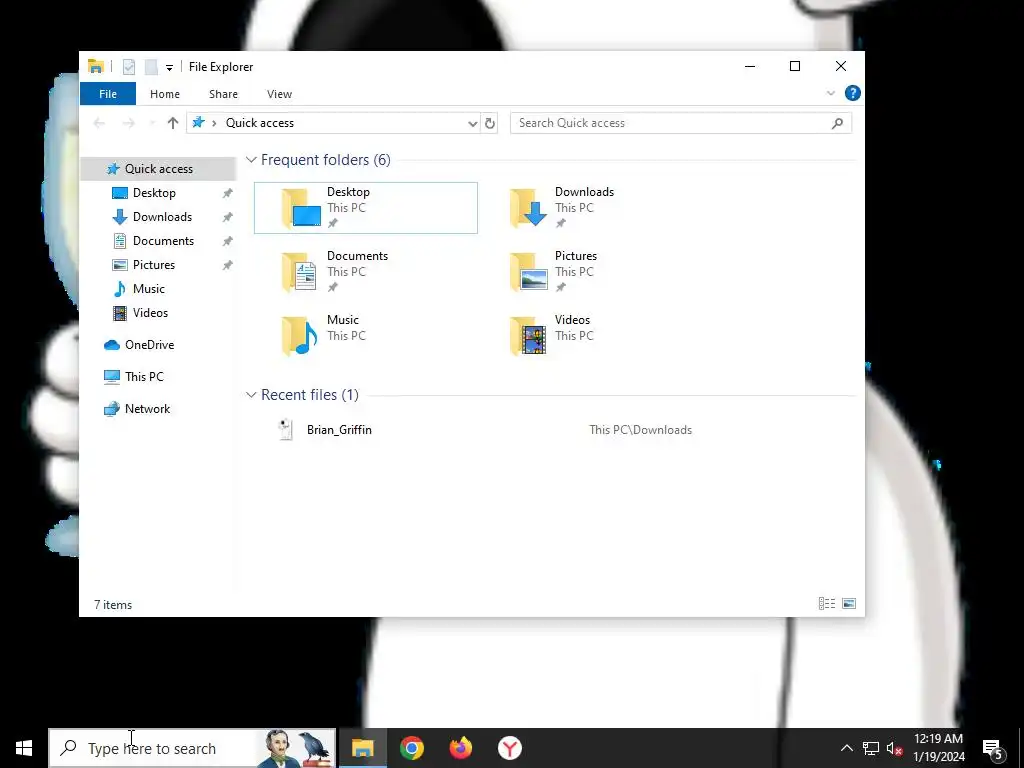This screenshot has width=1024, height=768.
Task: Click the pin beside Documents in navigation pane
Action: tap(227, 242)
